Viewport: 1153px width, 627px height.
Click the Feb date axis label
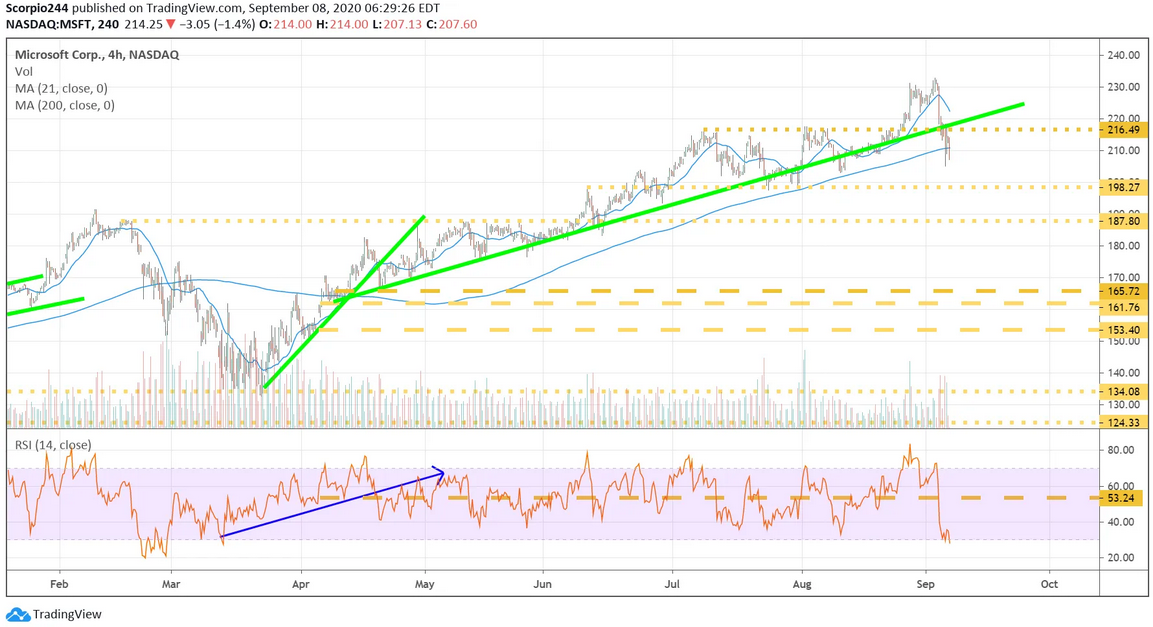click(59, 584)
